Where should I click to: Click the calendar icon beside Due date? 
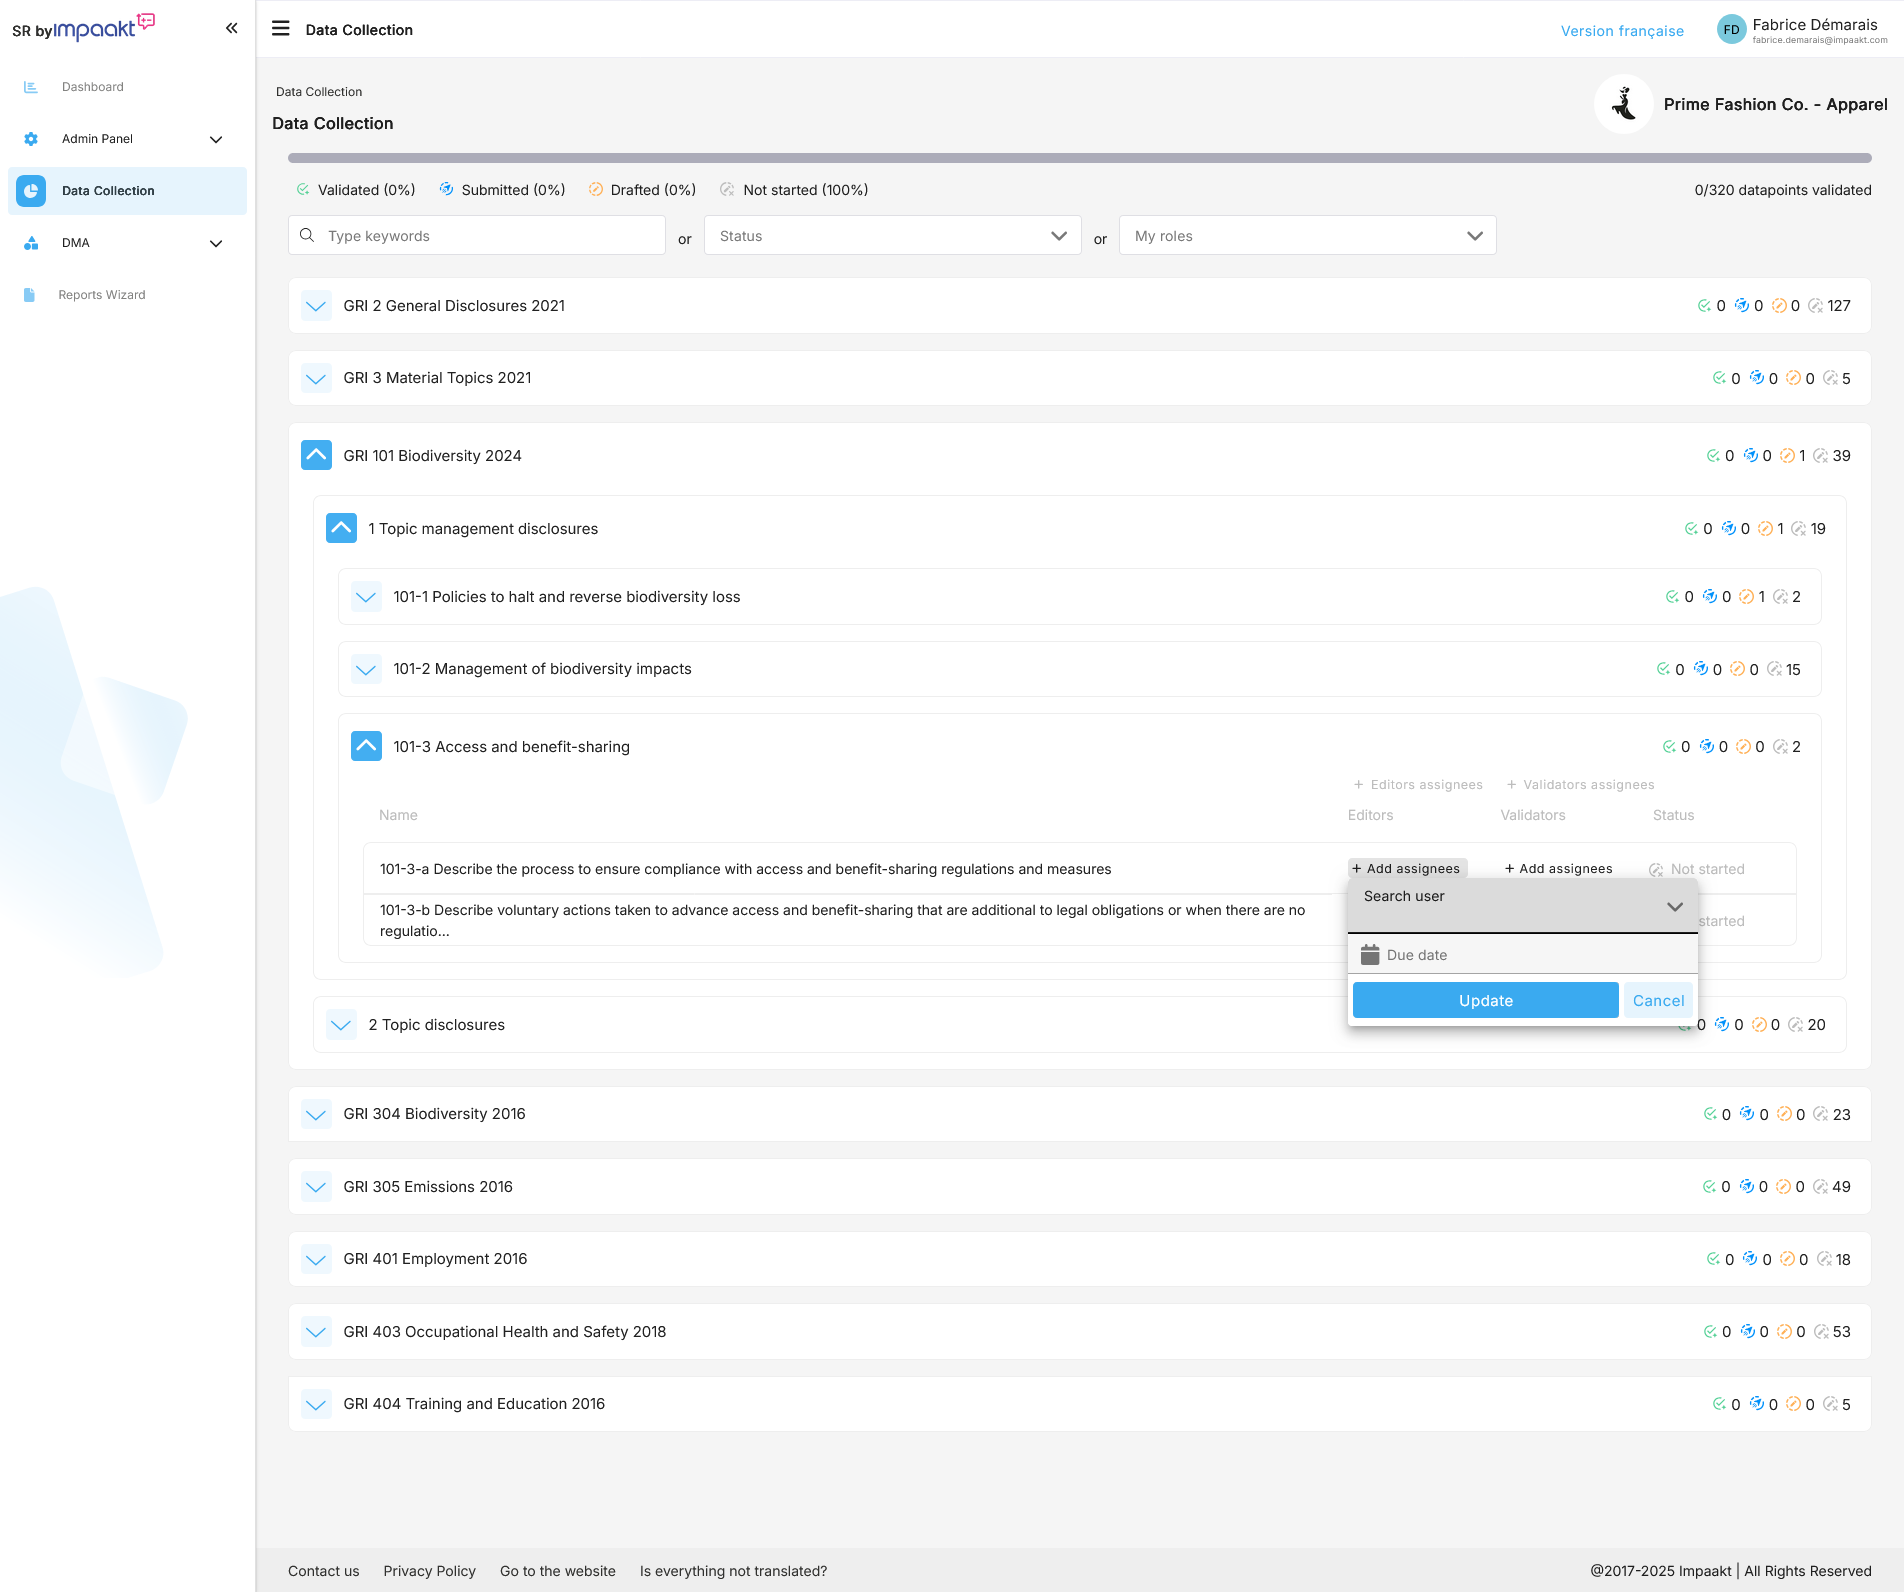[x=1370, y=955]
